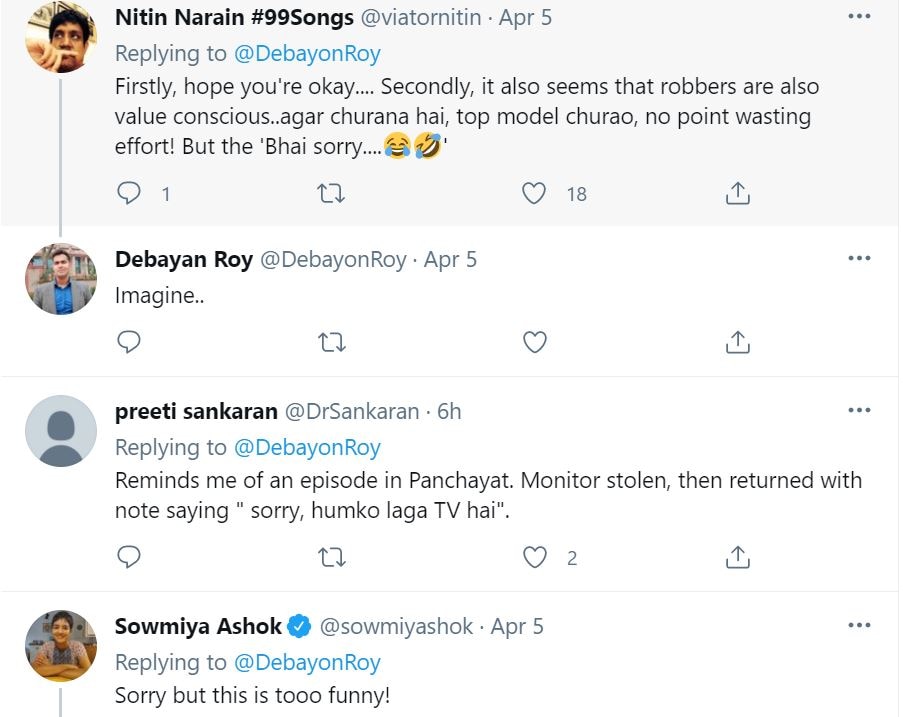Share Nitin Narain's tweet
This screenshot has width=903, height=717.
pos(737,193)
